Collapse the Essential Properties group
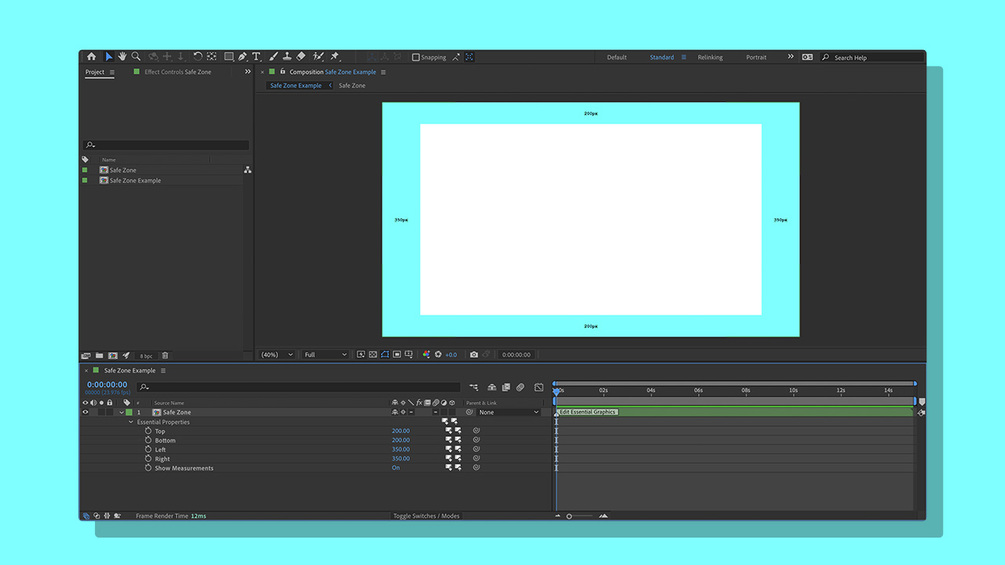This screenshot has height=565, width=1005. [x=131, y=422]
